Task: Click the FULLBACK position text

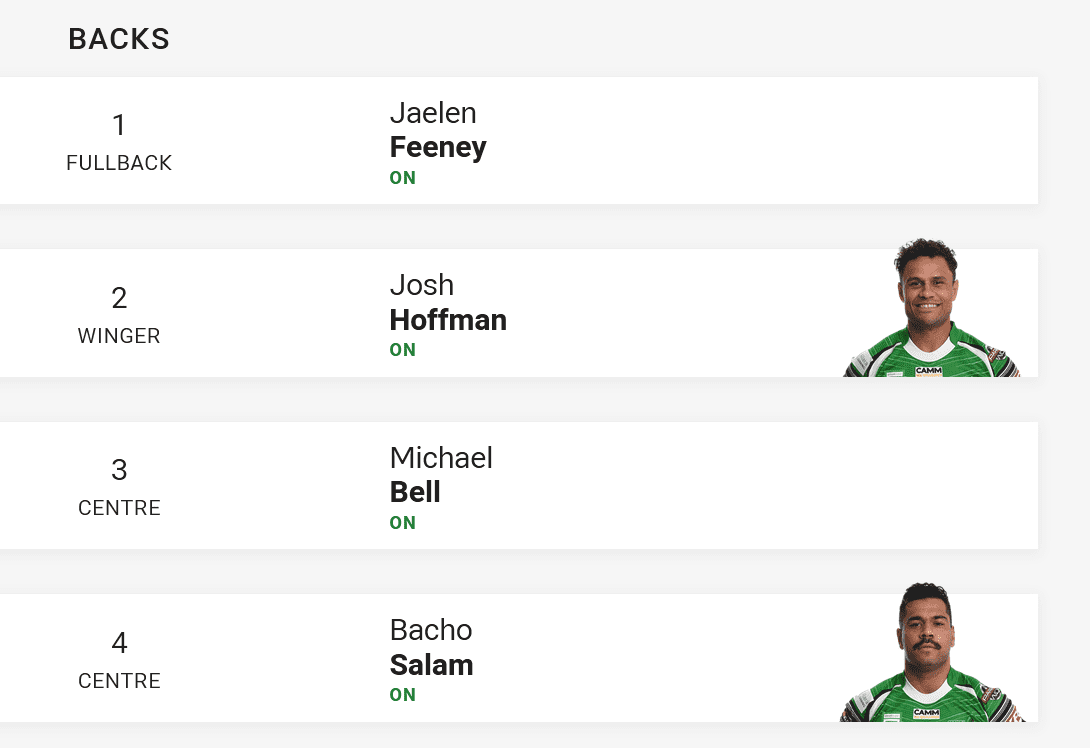Action: coord(119,163)
